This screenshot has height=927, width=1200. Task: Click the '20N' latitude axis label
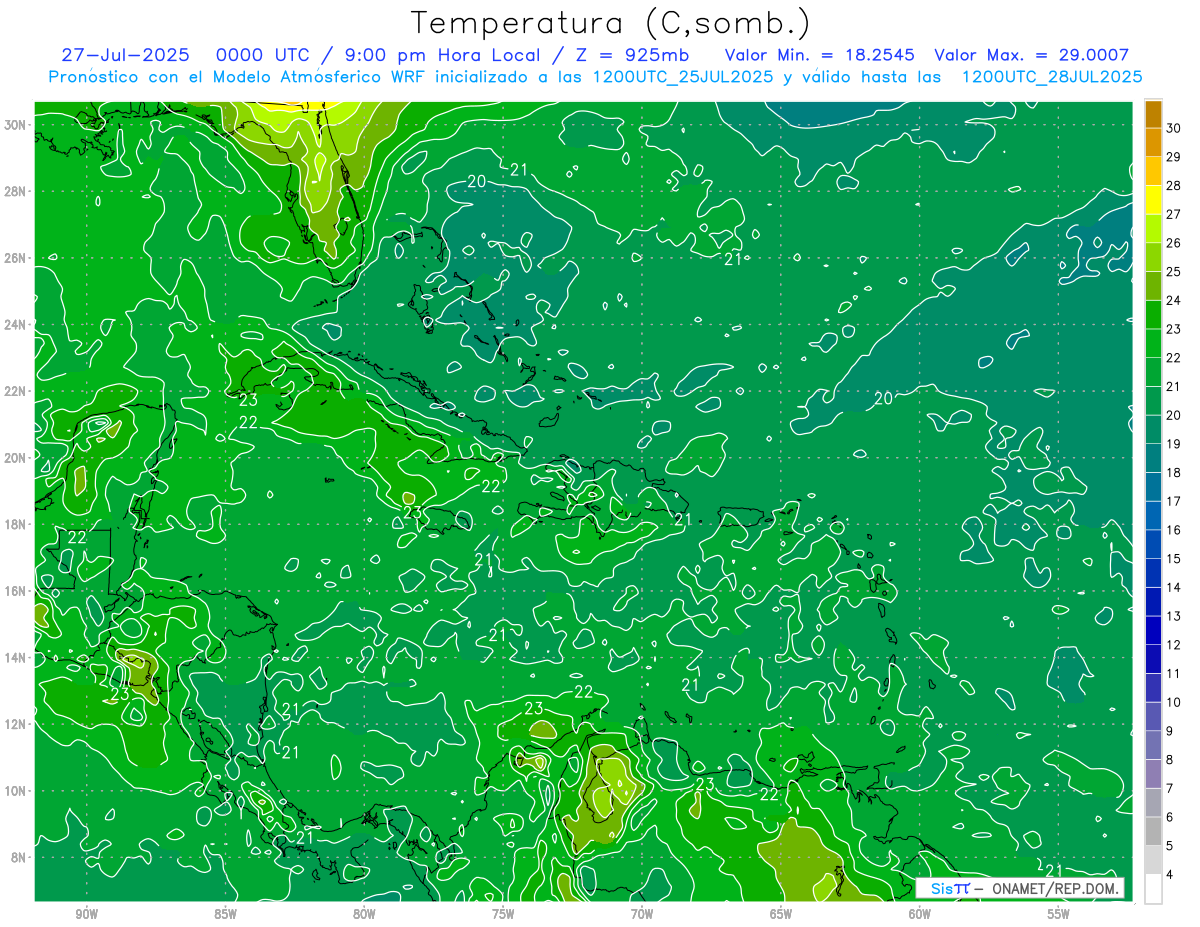16,458
